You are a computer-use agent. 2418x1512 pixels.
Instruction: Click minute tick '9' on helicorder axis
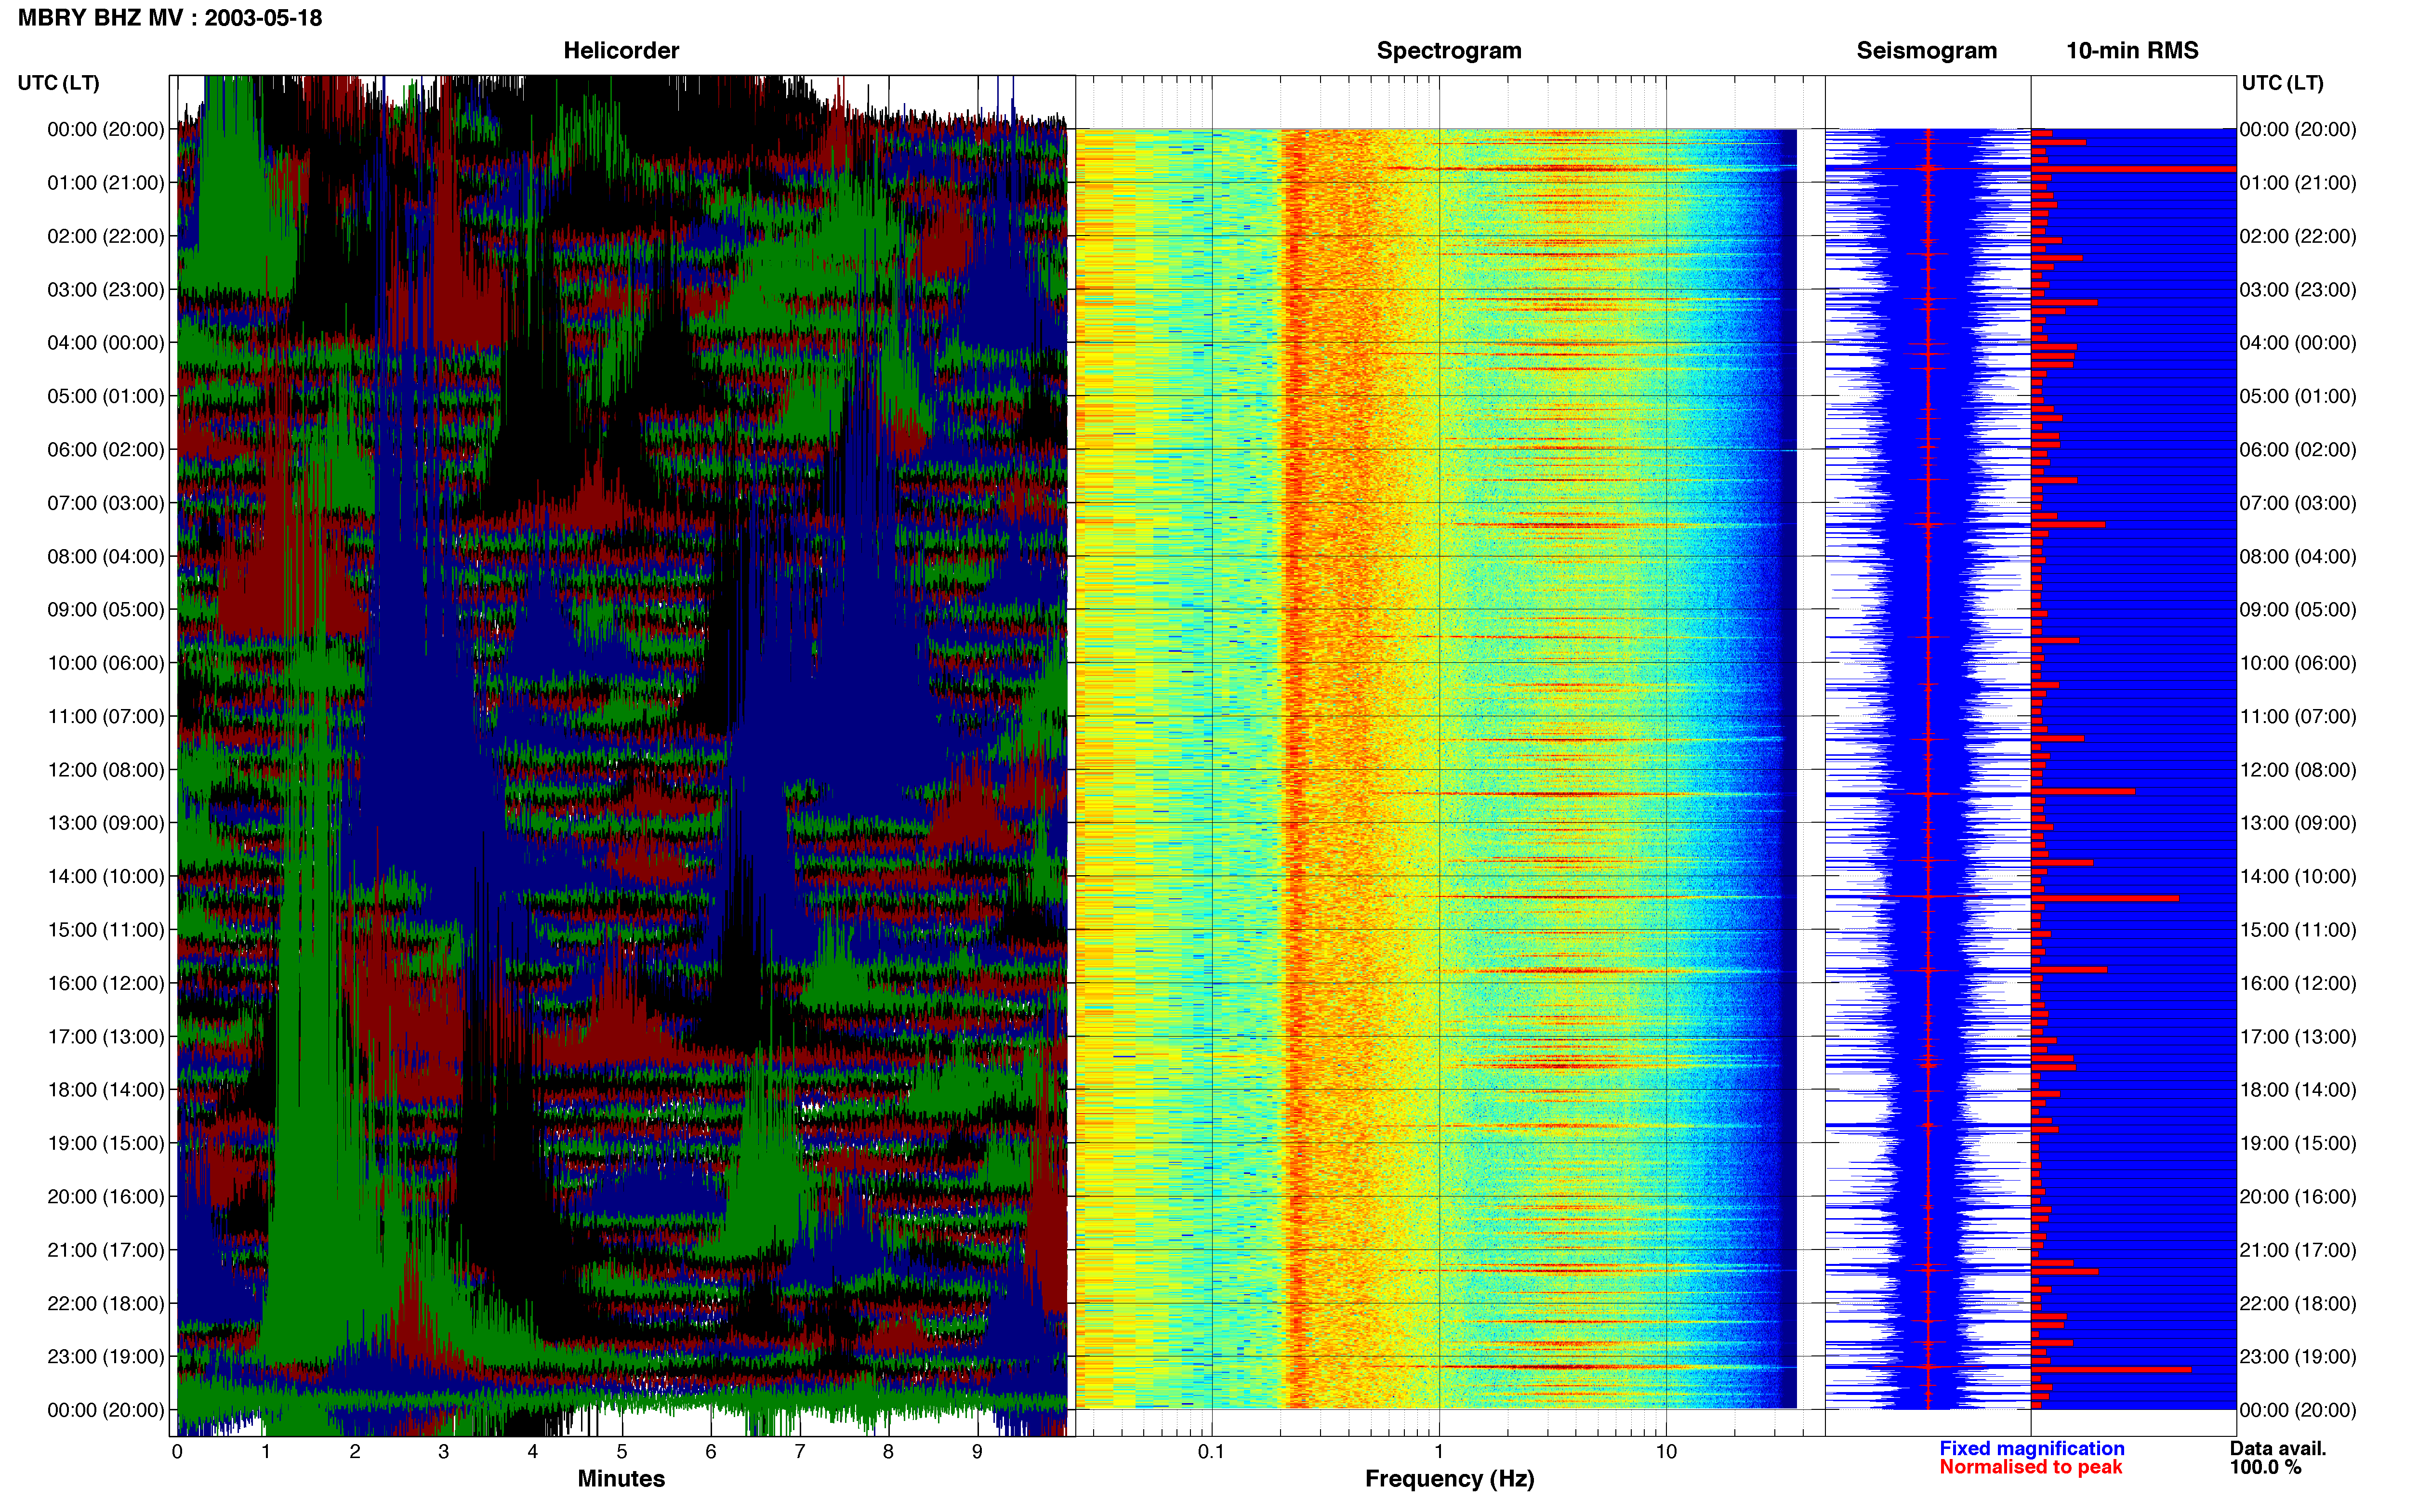(977, 1452)
